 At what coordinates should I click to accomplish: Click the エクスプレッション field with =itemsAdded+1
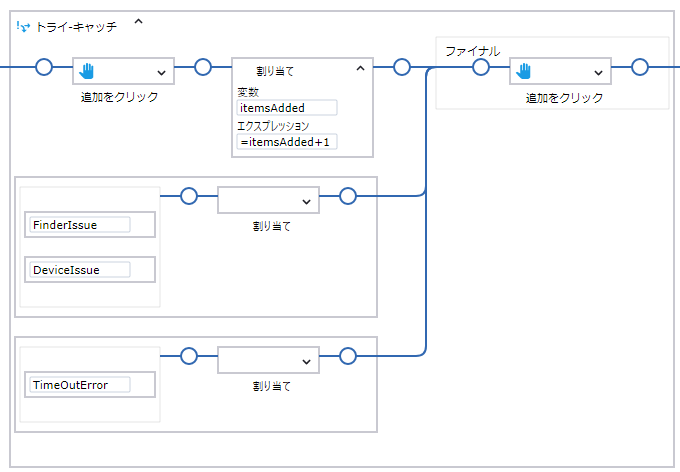[286, 142]
